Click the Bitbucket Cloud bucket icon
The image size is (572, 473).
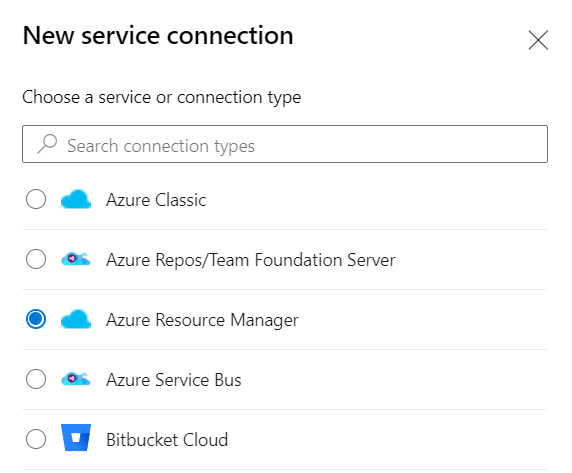[x=76, y=438]
